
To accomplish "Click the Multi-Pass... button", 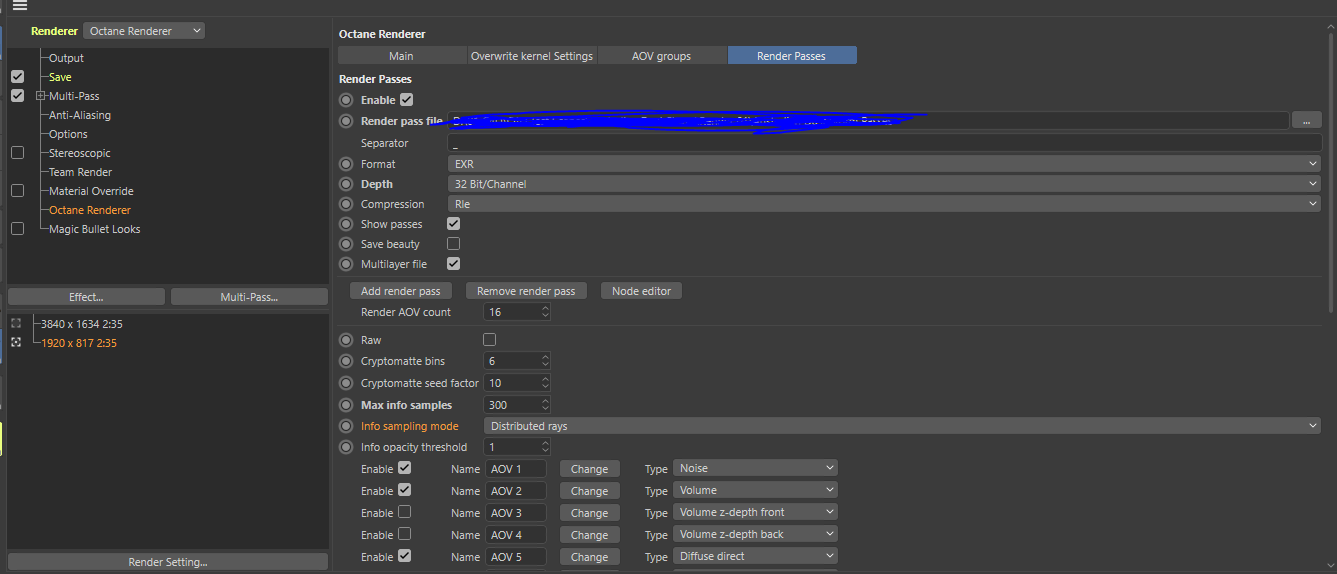I will coord(249,297).
